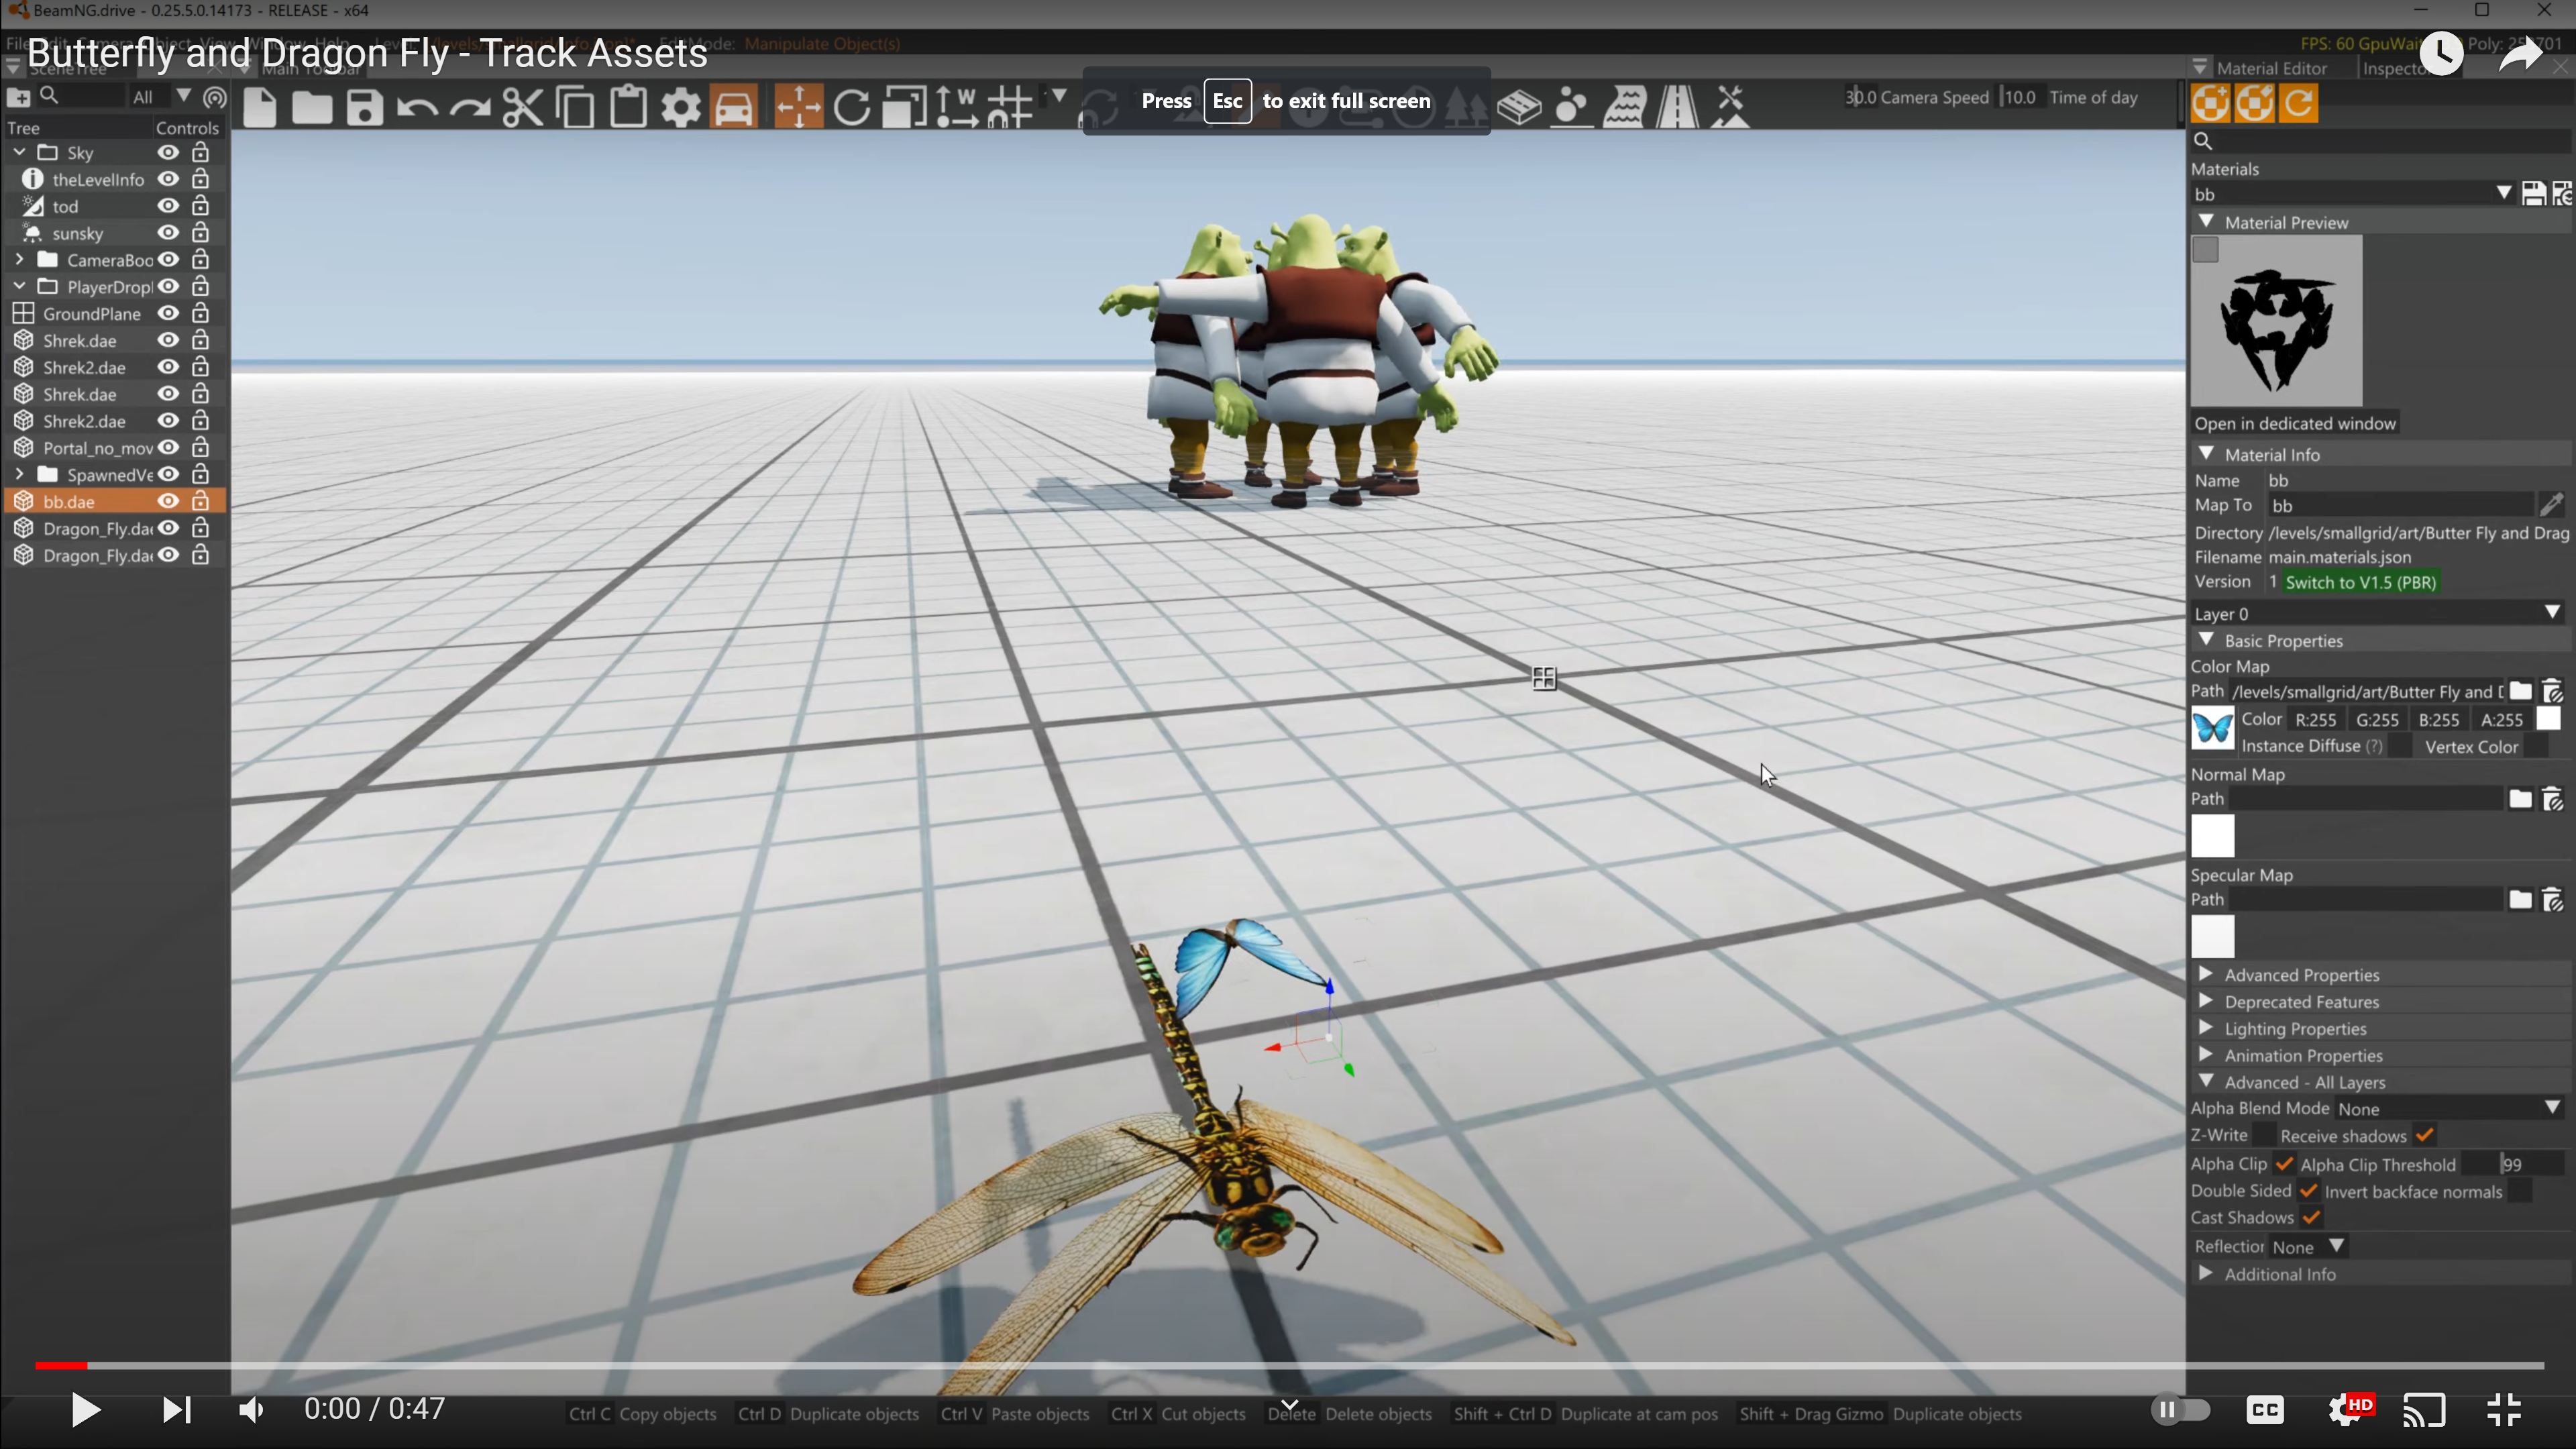Screen dimensions: 2576x1449
Task: Click second orange material editor icon
Action: pos(2255,103)
